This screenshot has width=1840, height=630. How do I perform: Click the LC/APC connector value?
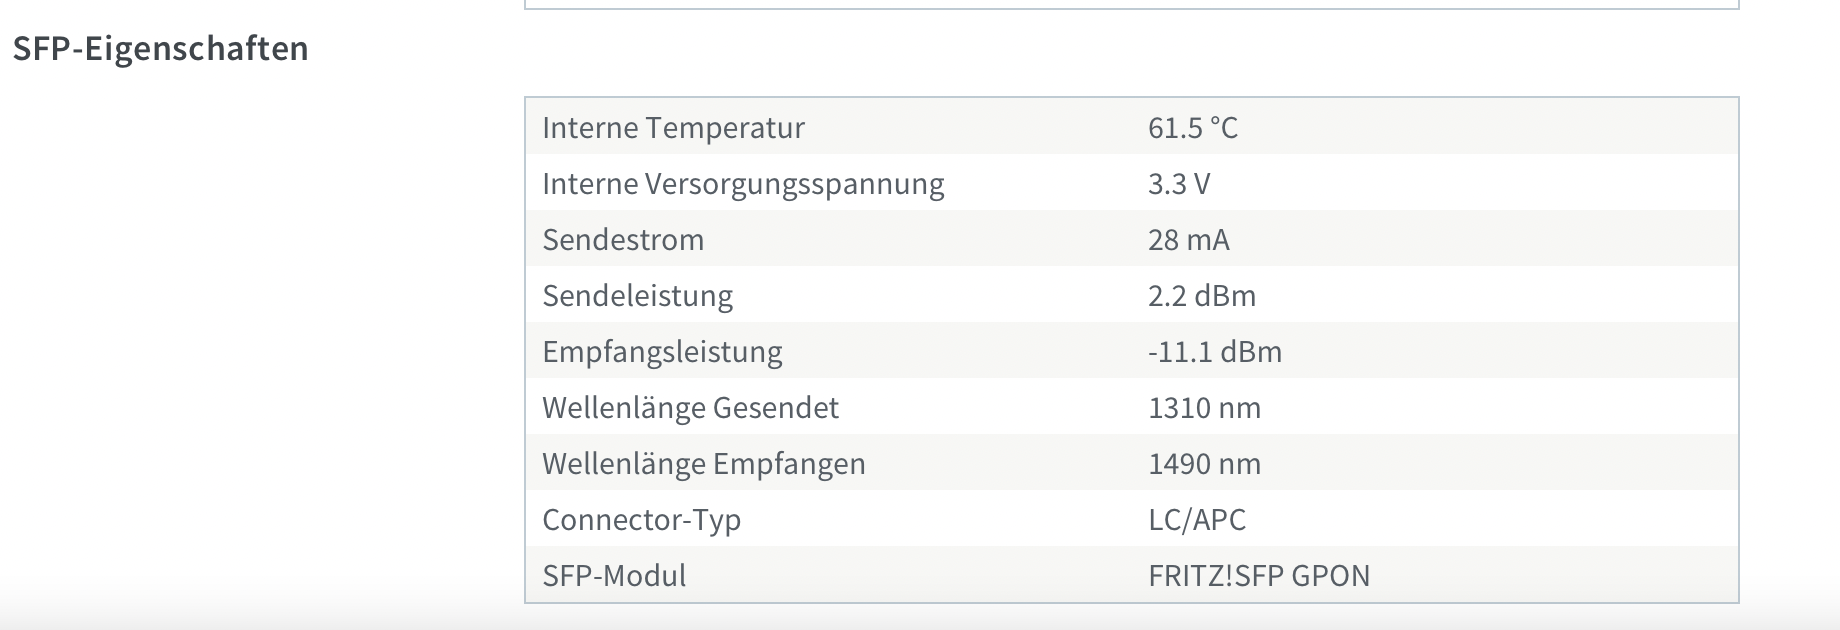point(1197,520)
